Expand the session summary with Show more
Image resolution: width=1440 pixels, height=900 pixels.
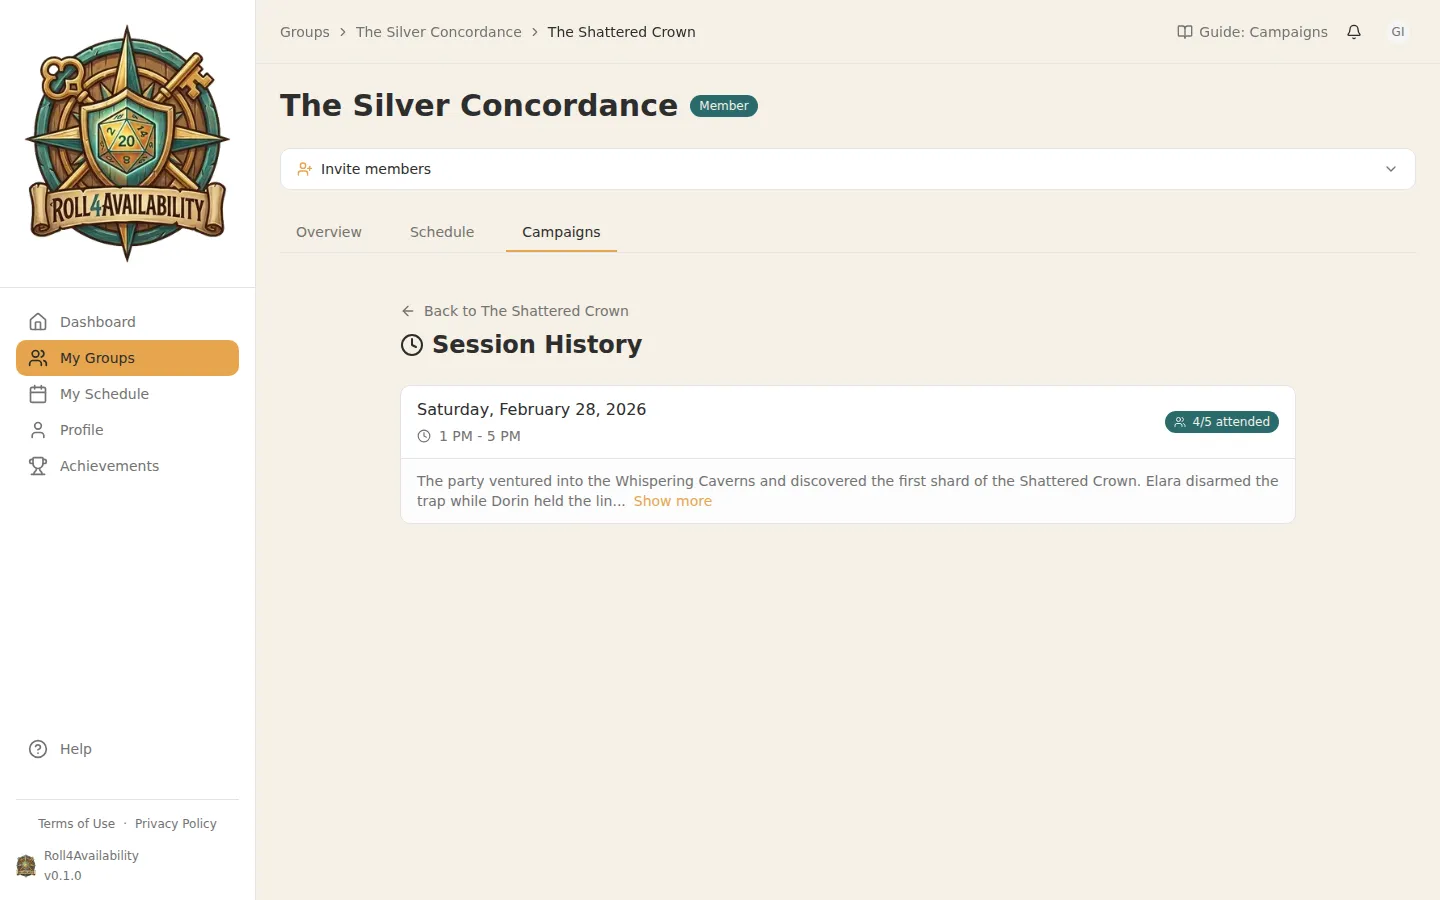(x=672, y=500)
